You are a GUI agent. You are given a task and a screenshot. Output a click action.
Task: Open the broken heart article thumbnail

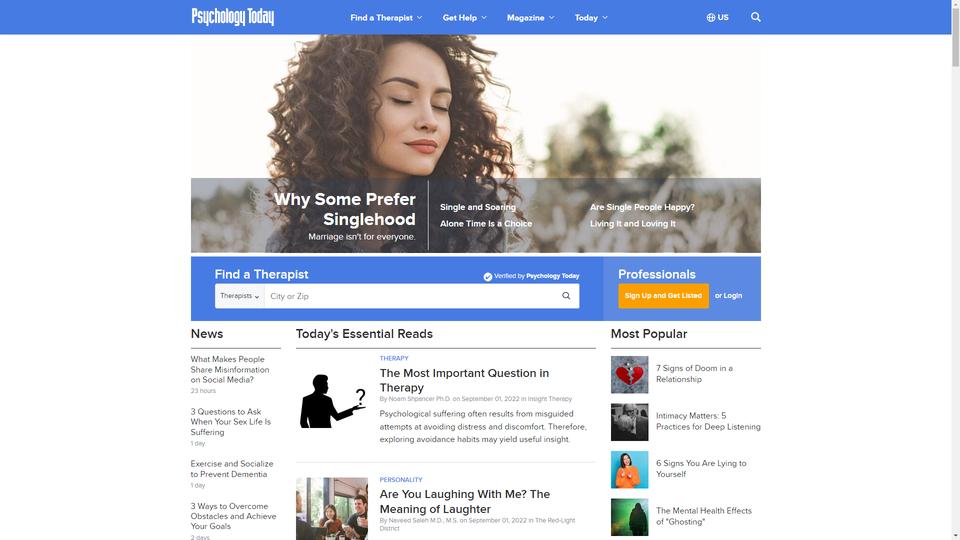pos(629,375)
